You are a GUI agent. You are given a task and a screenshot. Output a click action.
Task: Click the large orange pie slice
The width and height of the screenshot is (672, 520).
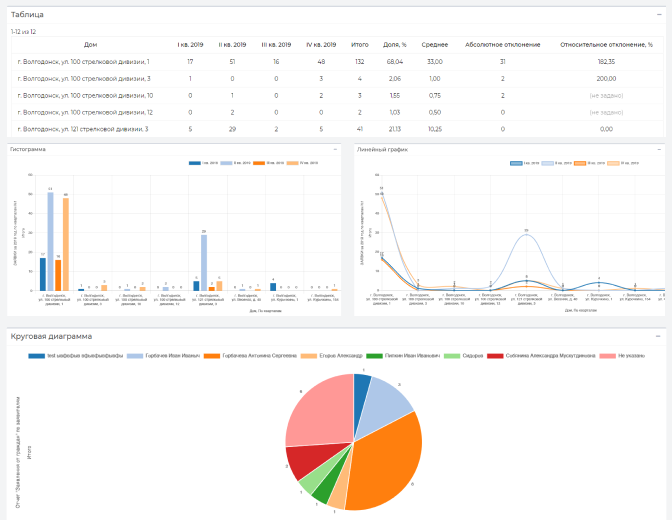coord(386,463)
